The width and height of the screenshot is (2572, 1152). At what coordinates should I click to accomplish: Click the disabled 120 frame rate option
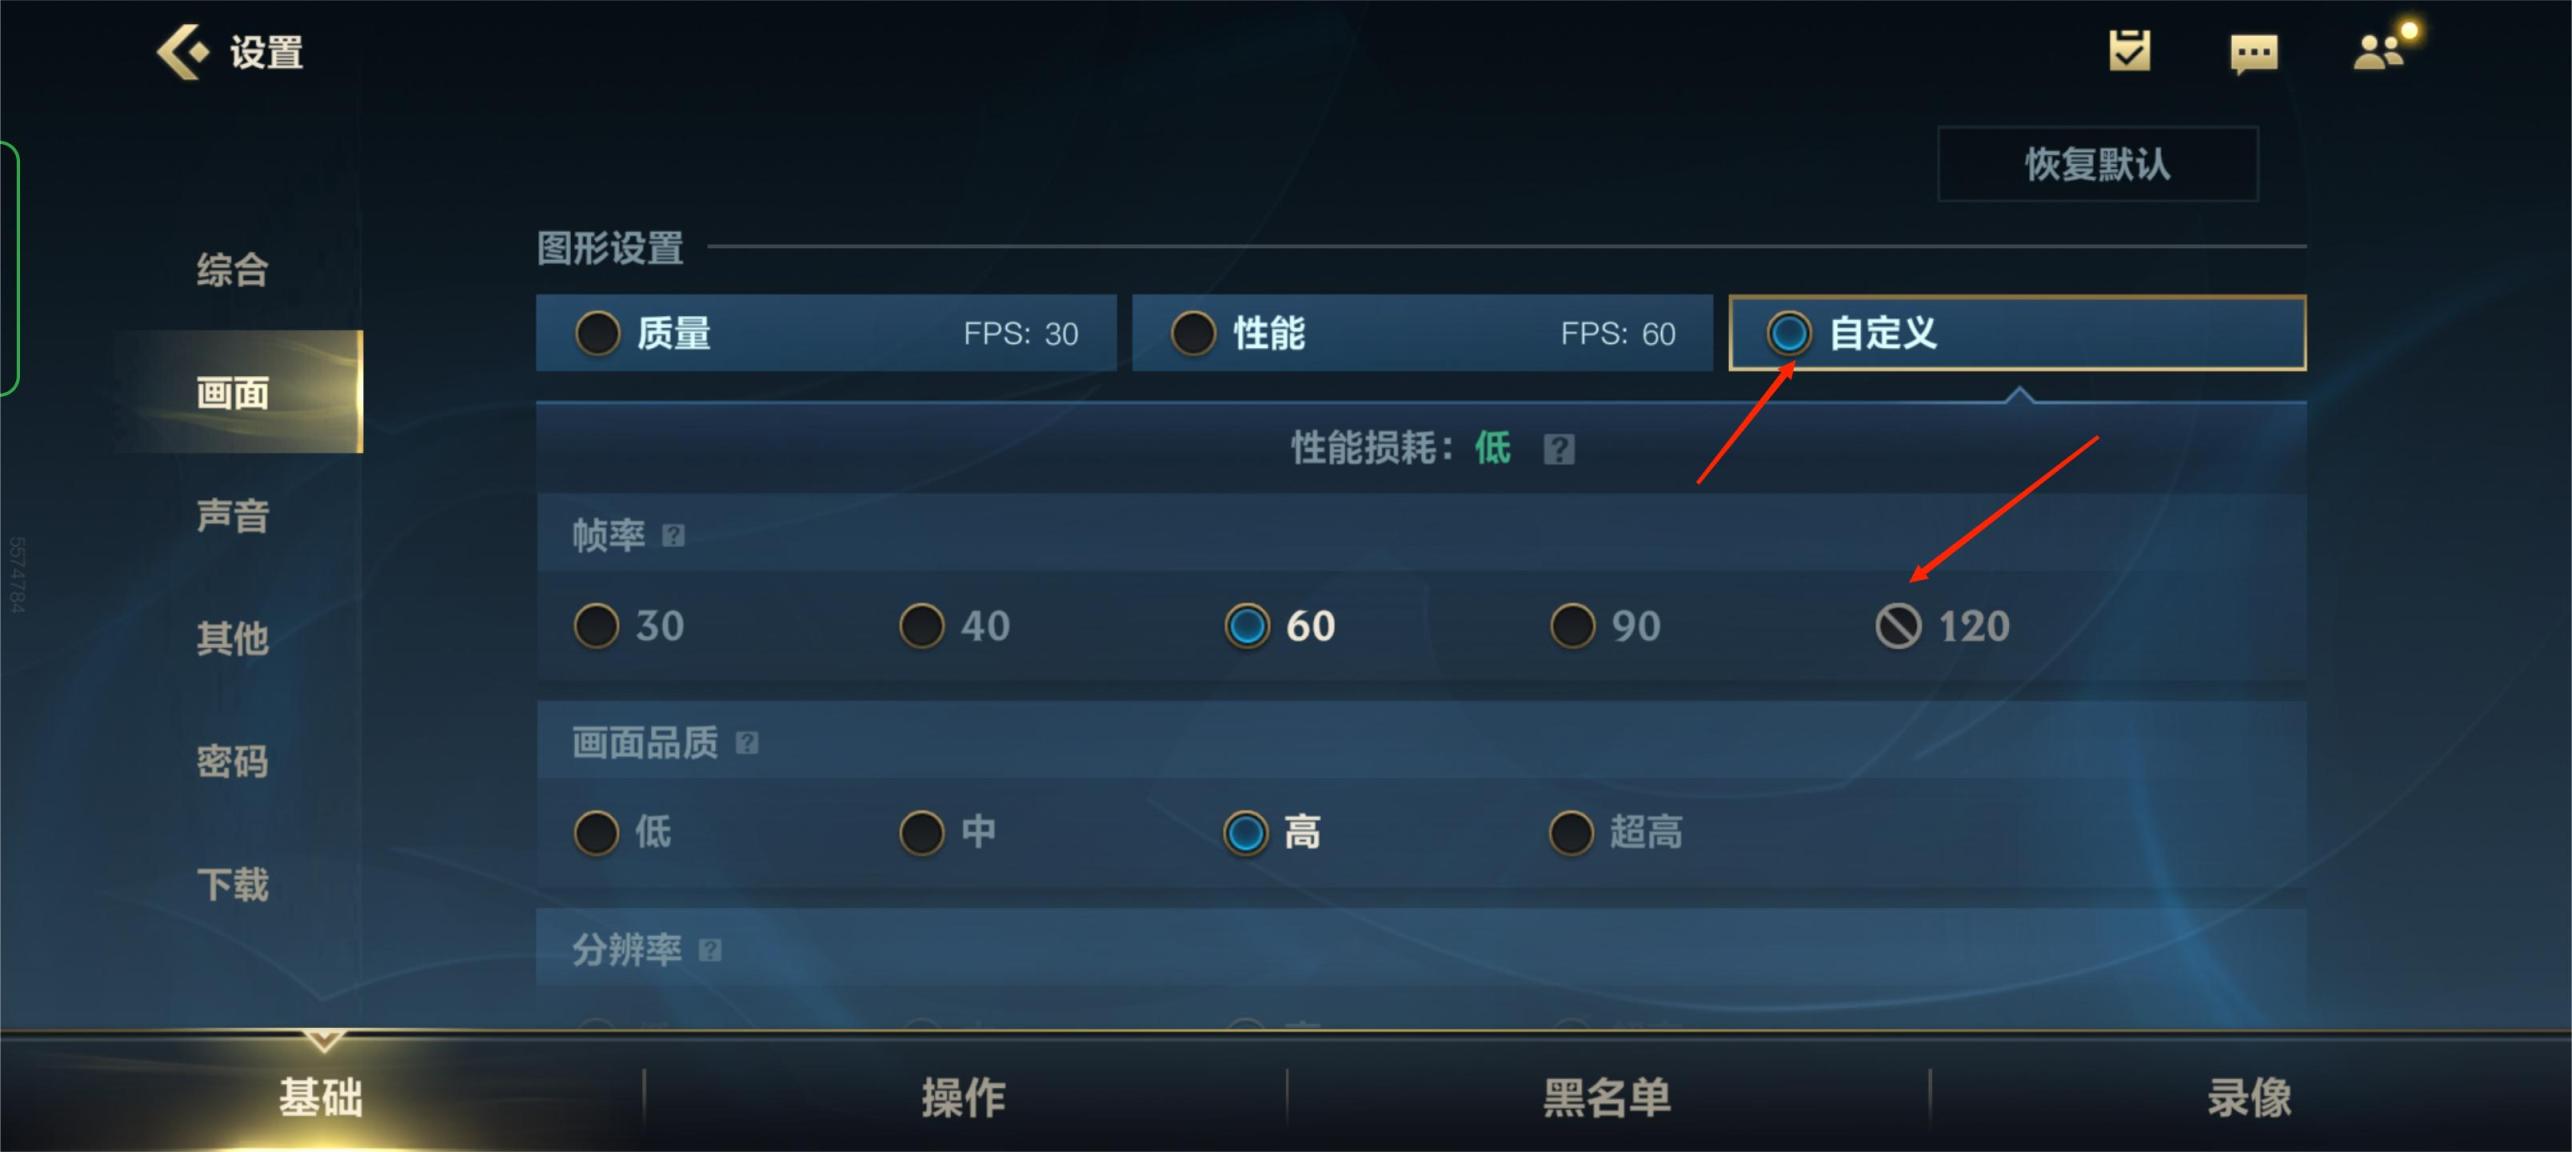pyautogui.click(x=1942, y=627)
